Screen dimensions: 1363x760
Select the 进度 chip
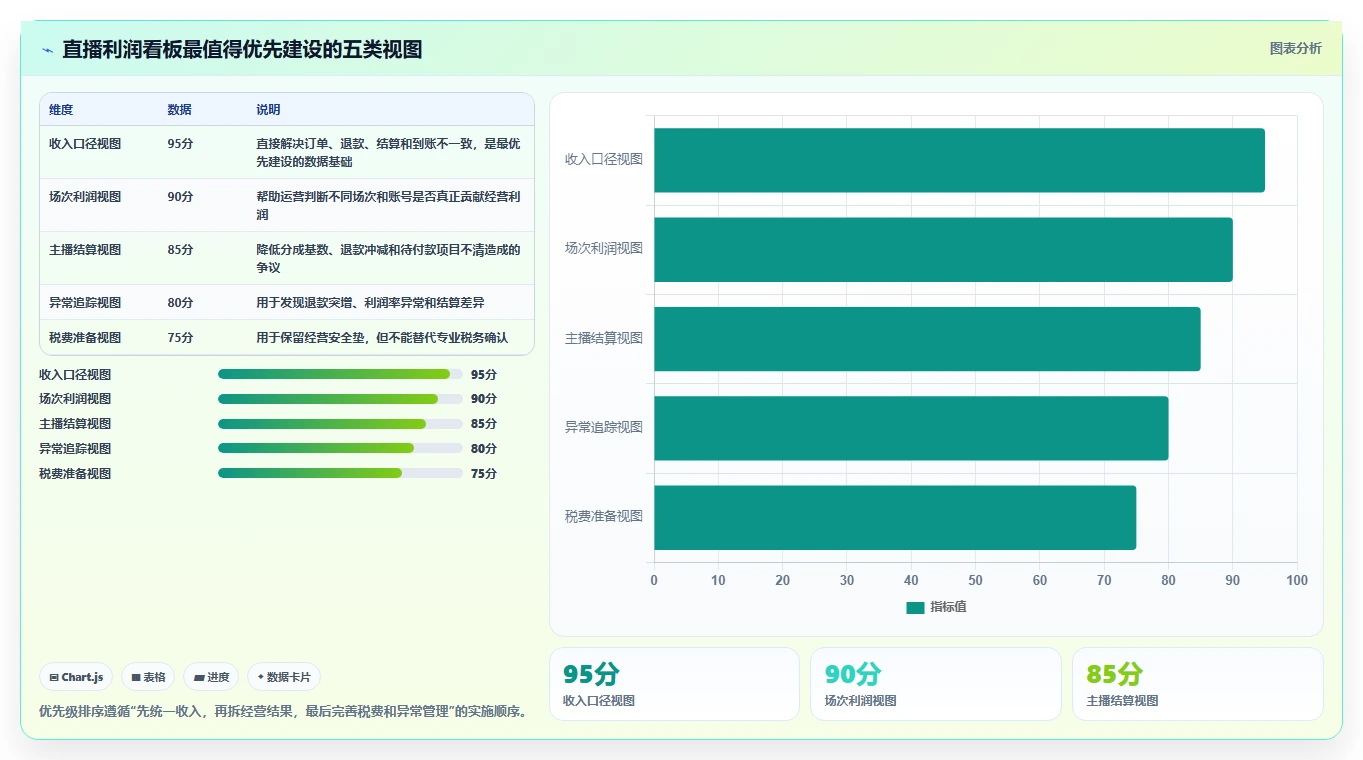pos(211,677)
